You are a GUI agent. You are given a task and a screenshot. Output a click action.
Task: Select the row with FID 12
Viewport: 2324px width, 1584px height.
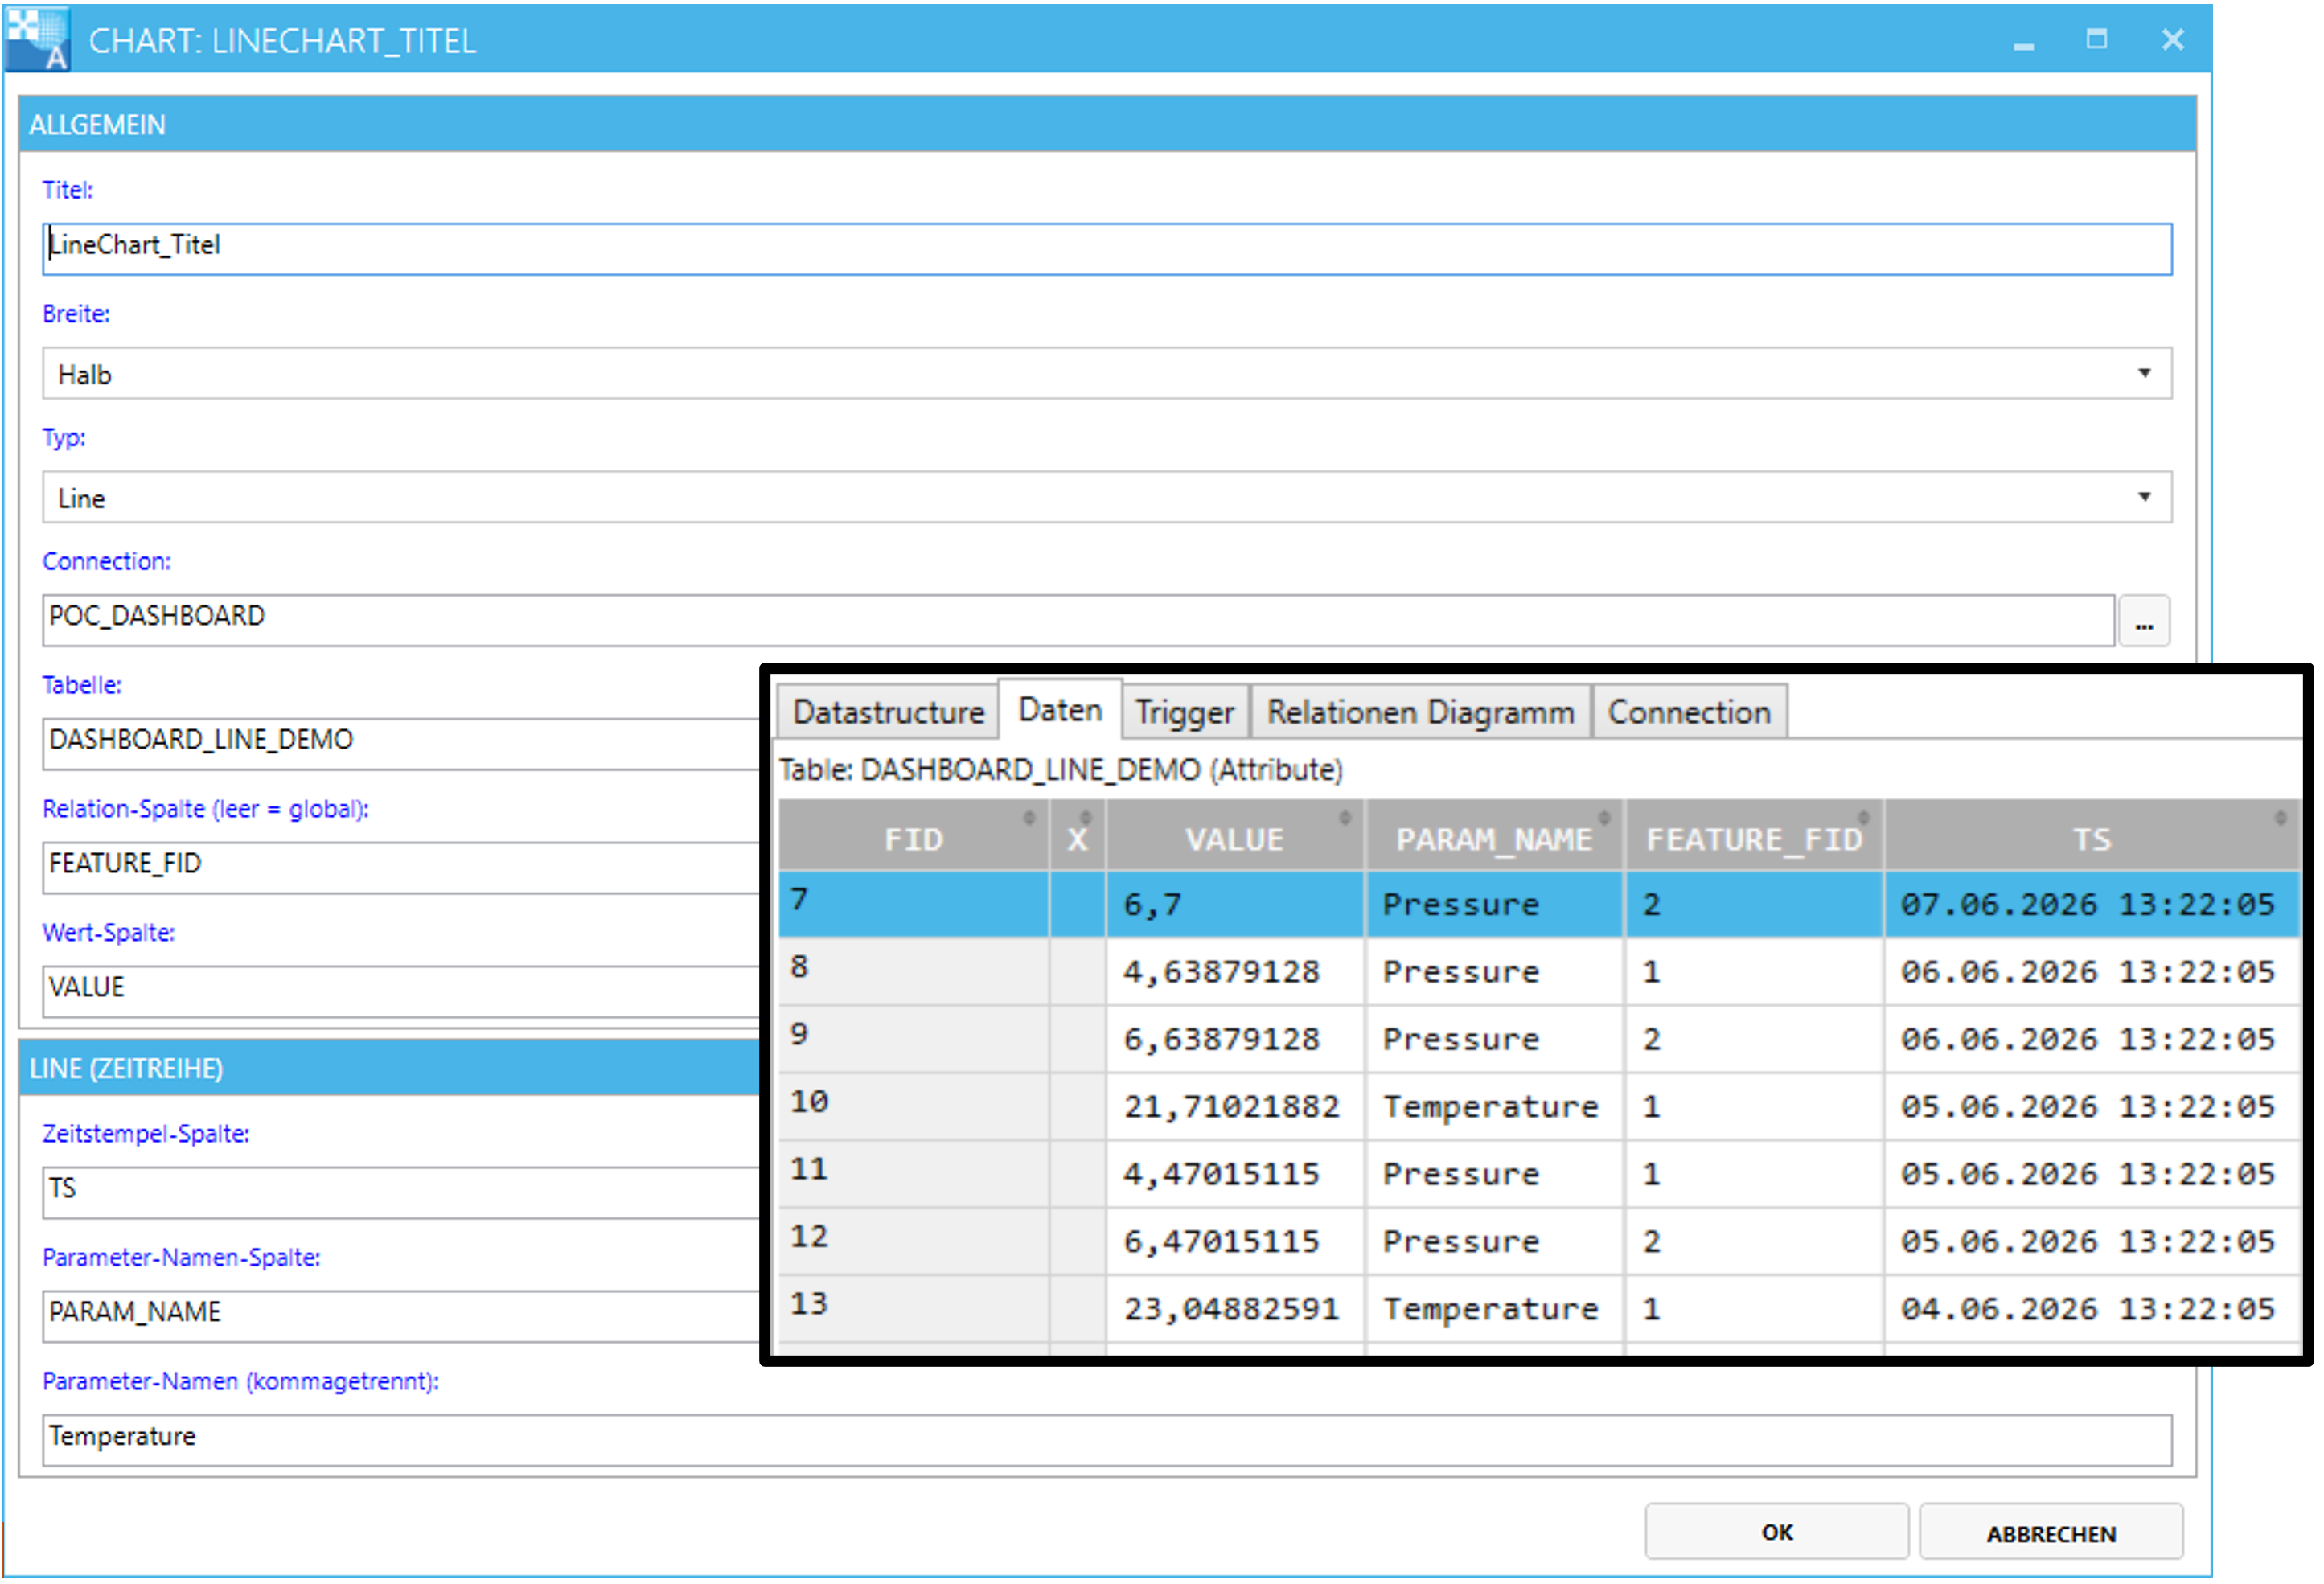click(x=1539, y=1241)
